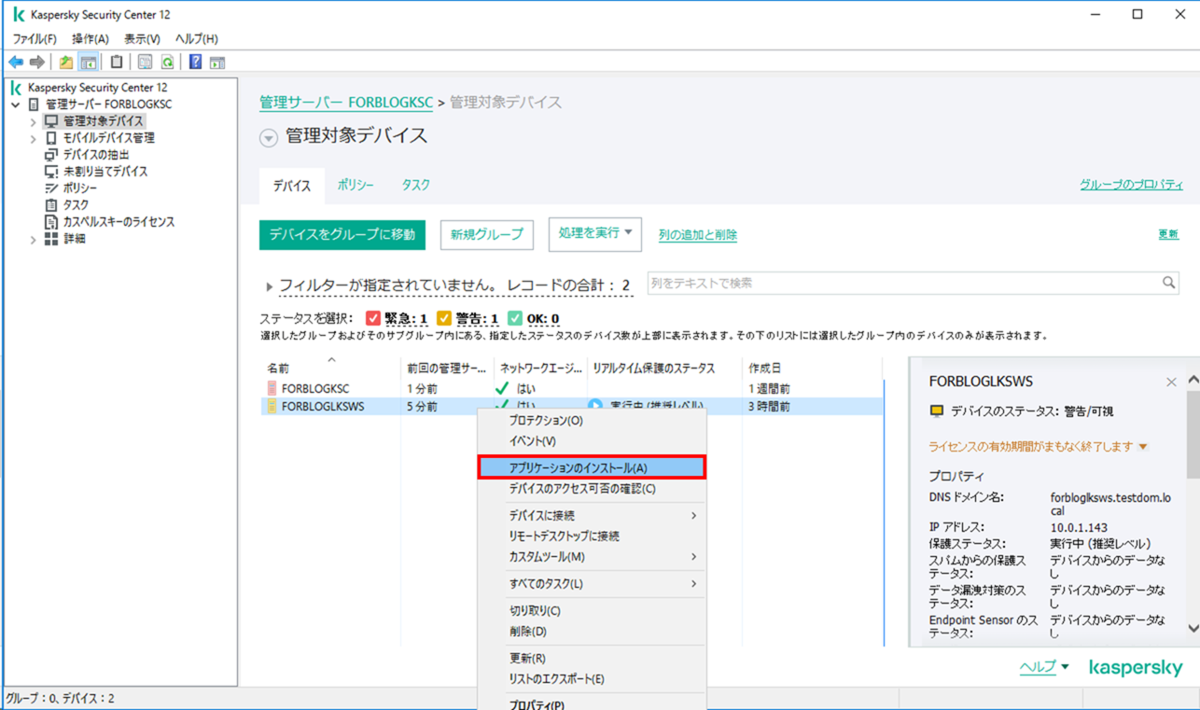Open the ヘルプ(H) menu in menu bar

click(x=196, y=38)
